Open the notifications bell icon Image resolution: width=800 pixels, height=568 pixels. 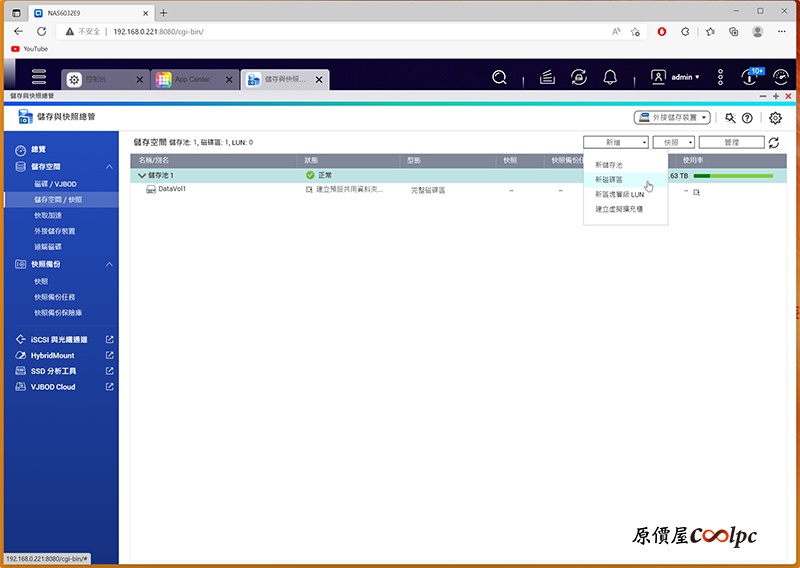610,78
